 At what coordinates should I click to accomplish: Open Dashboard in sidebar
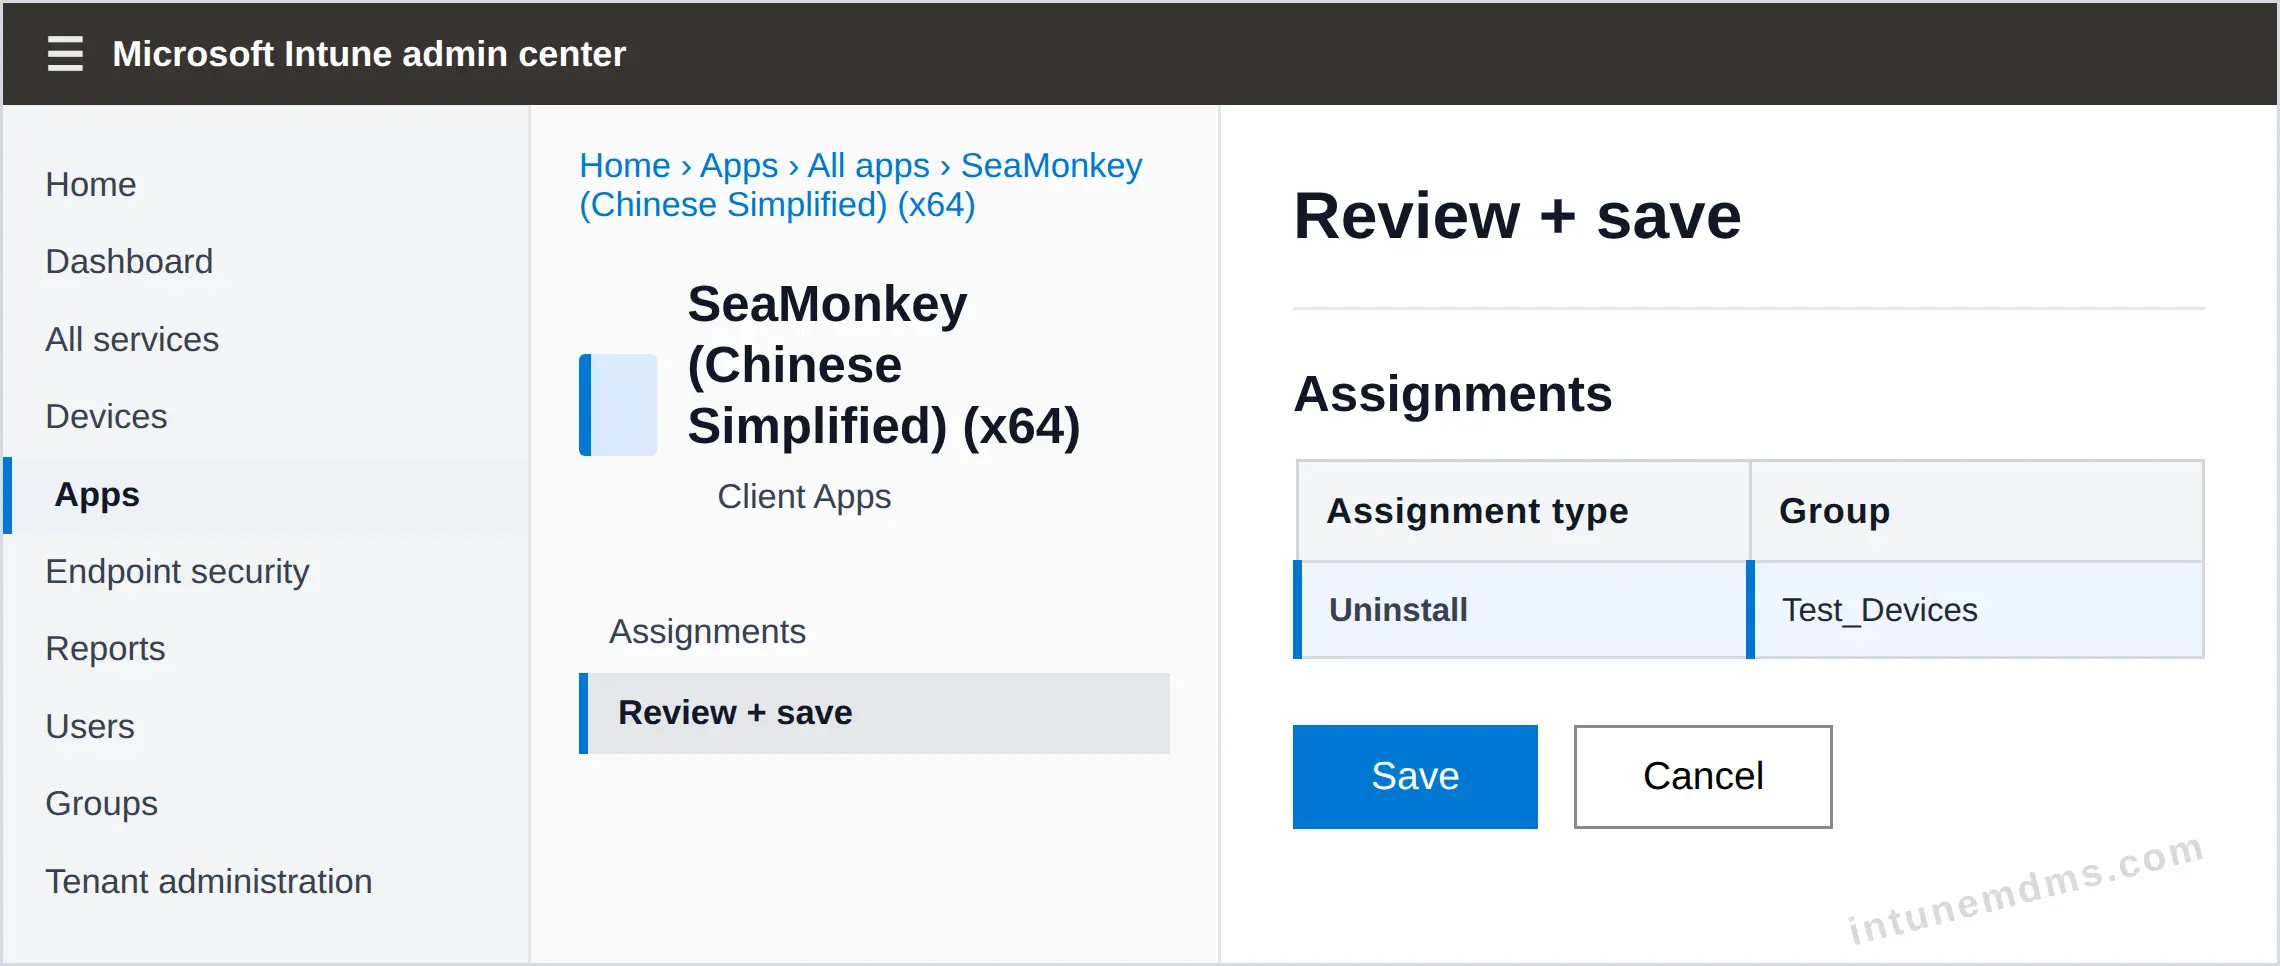(129, 262)
